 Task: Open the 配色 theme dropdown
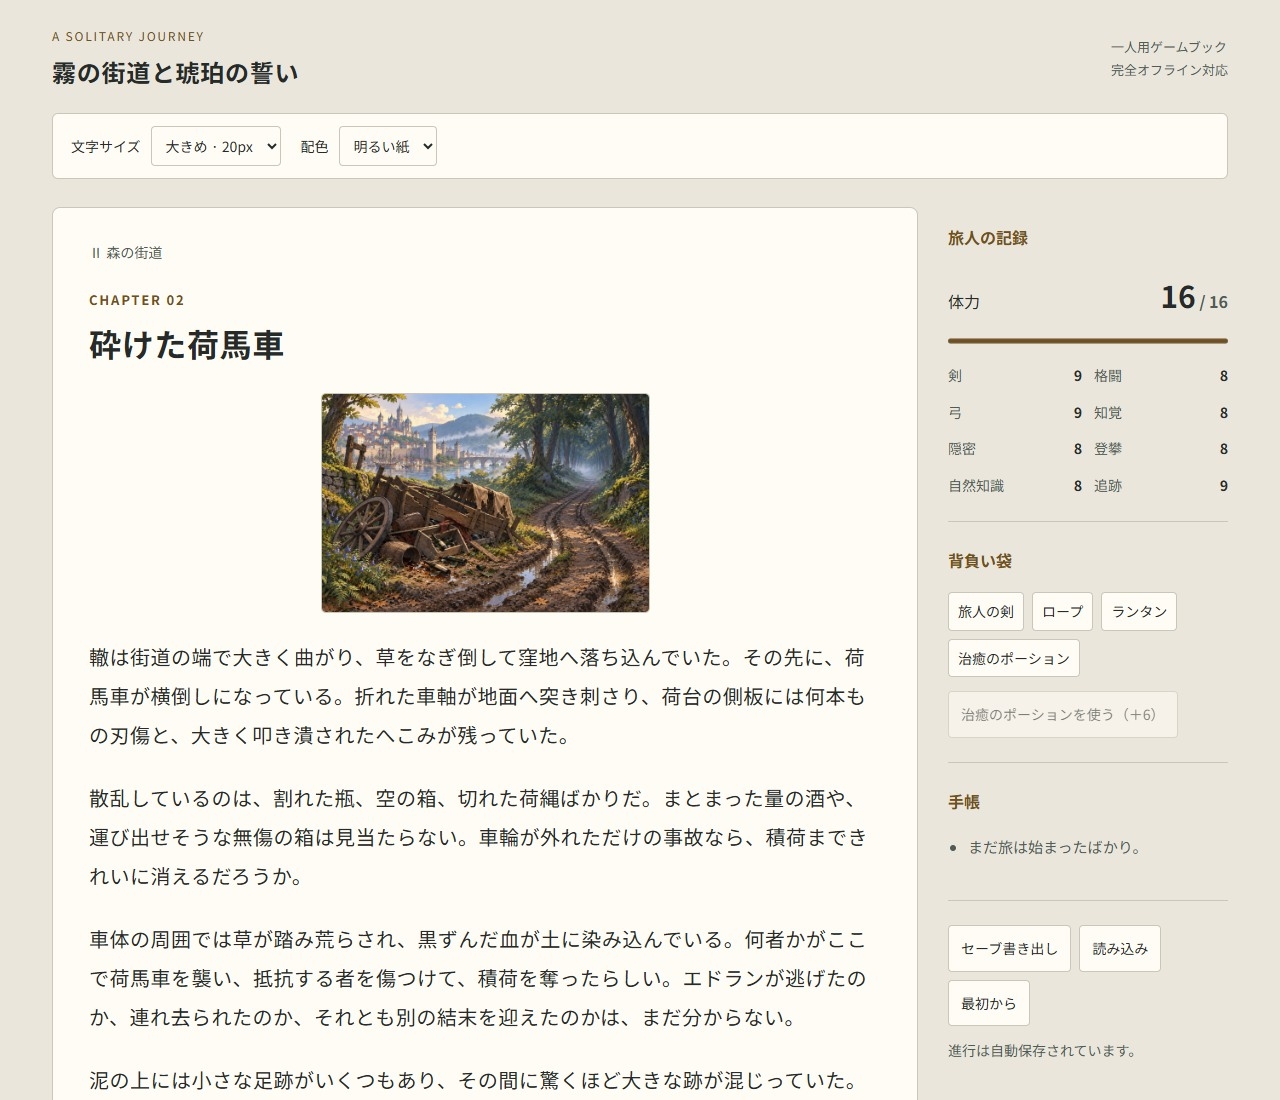[388, 146]
